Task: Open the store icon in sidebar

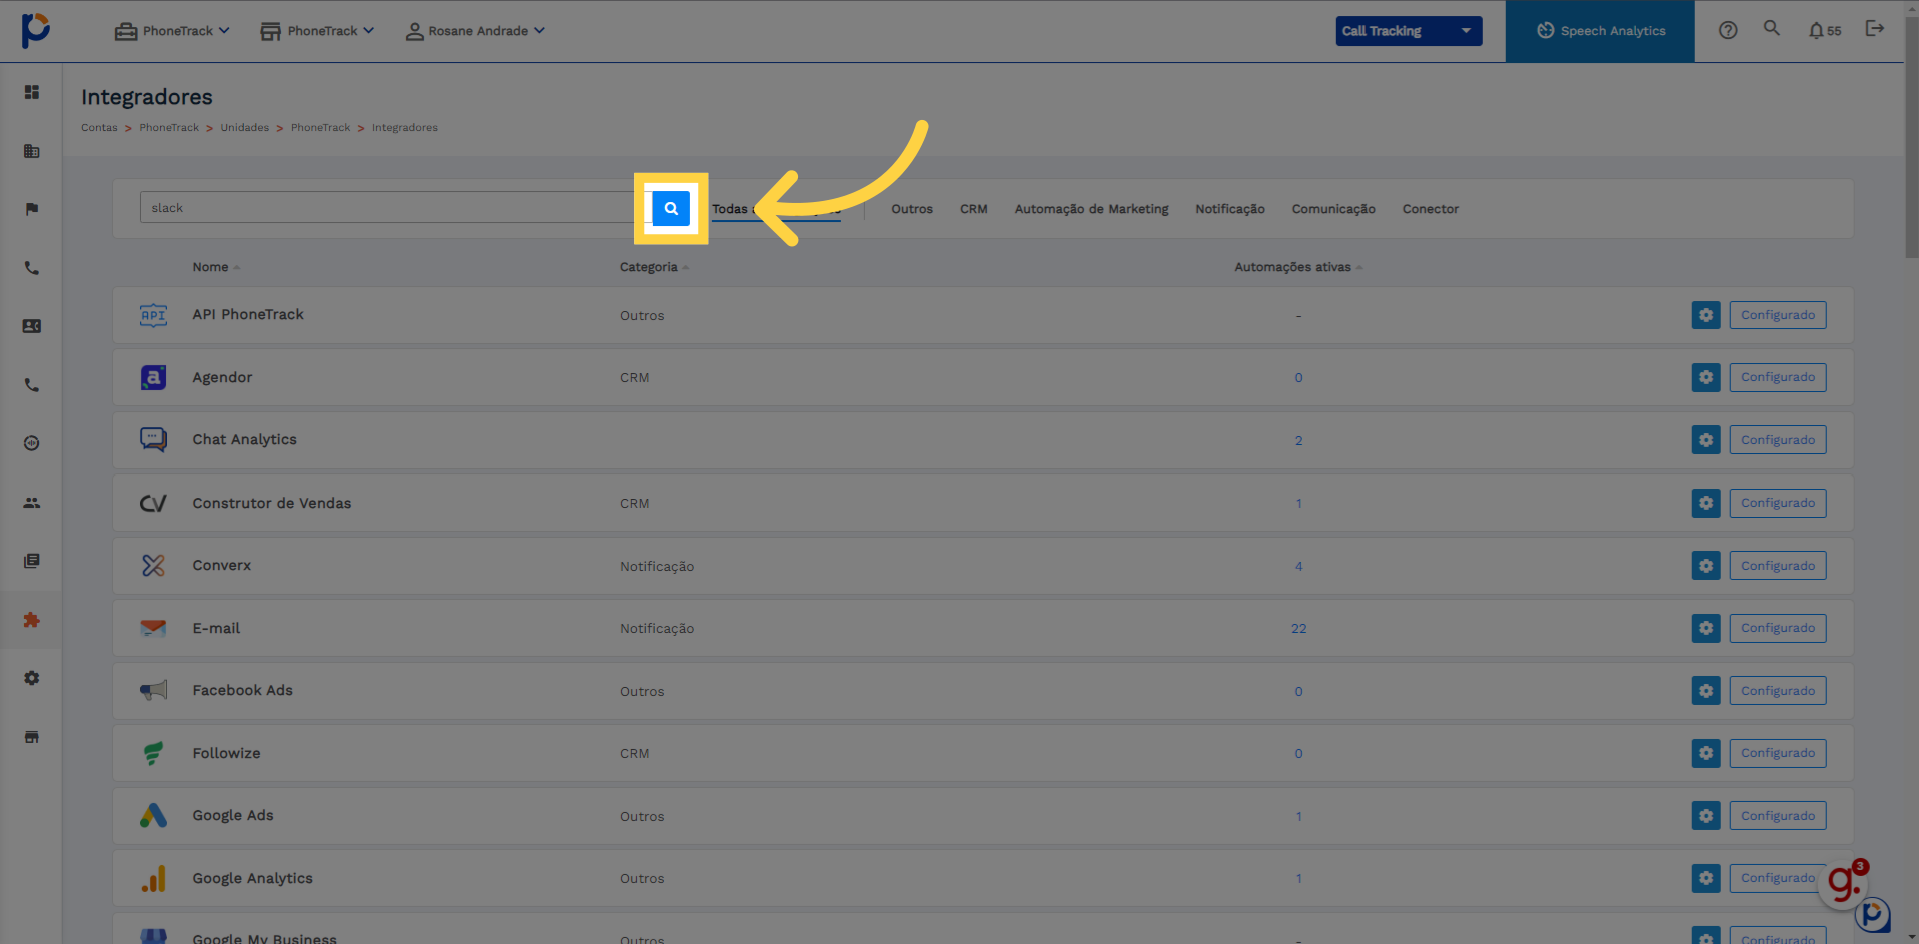Action: (32, 737)
